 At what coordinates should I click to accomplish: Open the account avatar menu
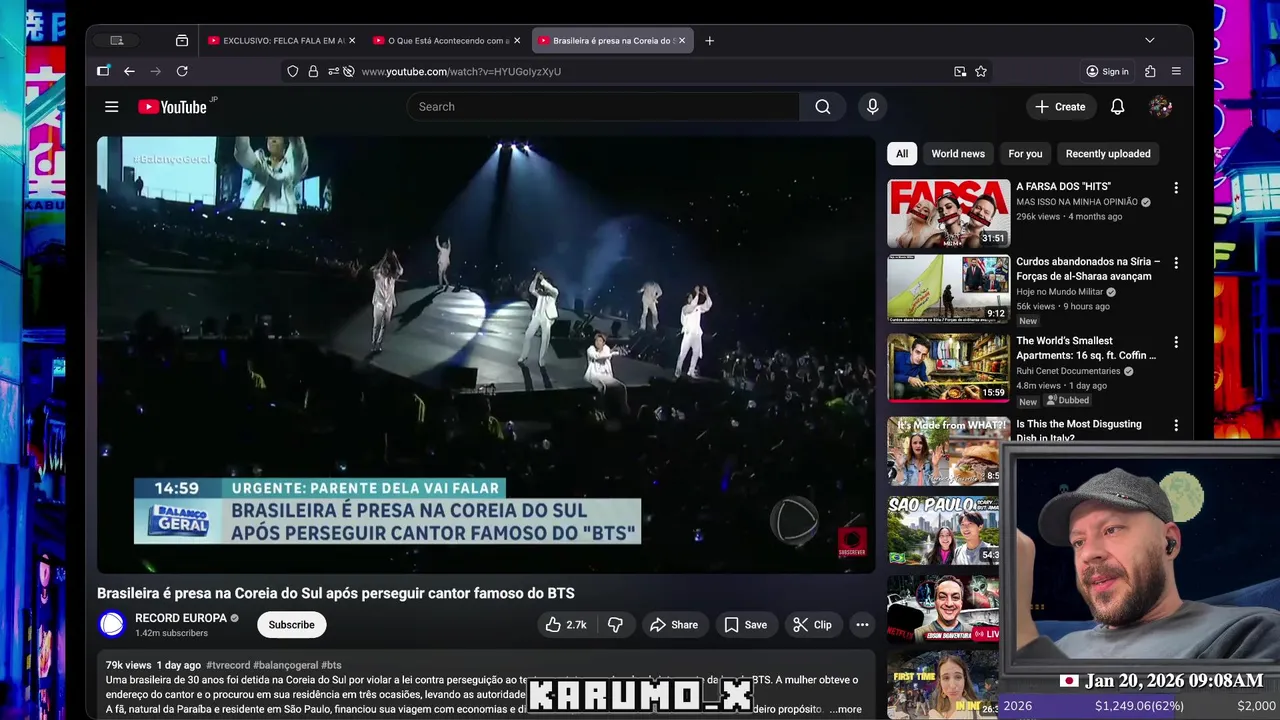click(1160, 107)
